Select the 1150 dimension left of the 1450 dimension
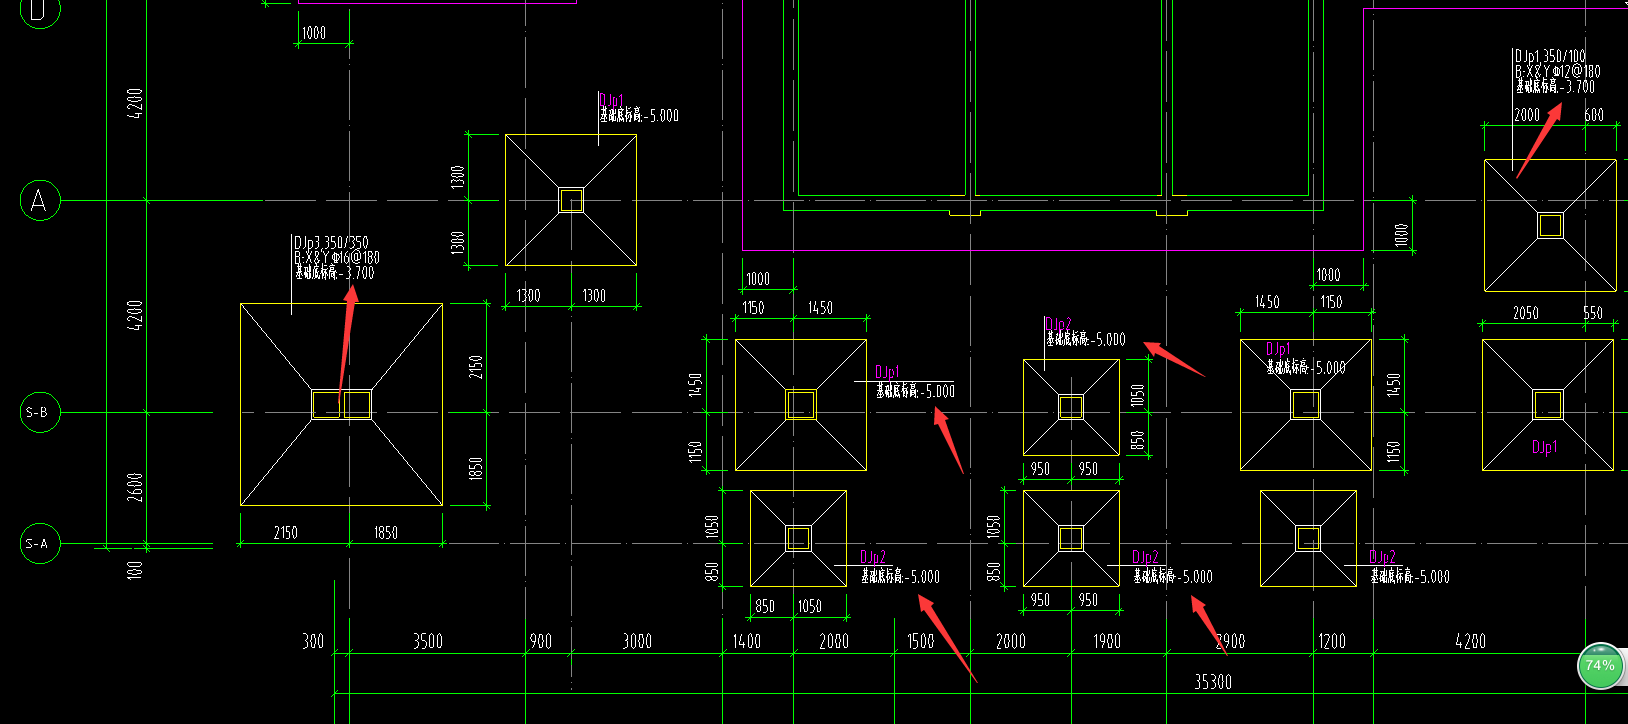Image resolution: width=1628 pixels, height=724 pixels. [x=753, y=308]
